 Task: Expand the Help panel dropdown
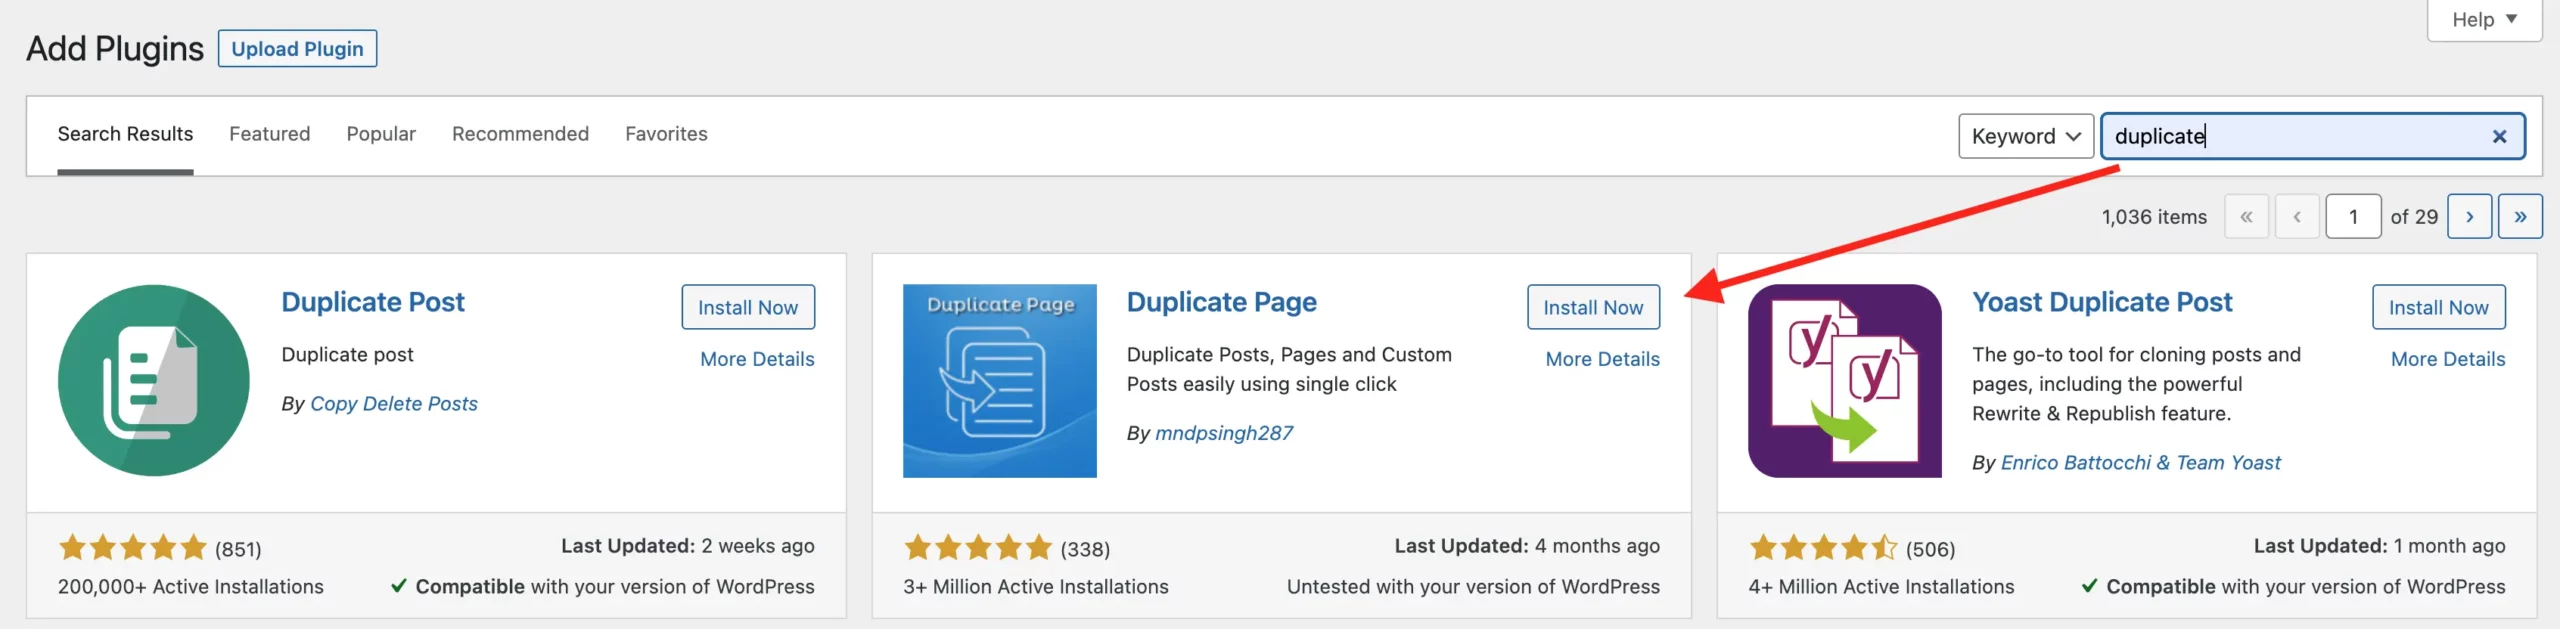coord(2484,19)
